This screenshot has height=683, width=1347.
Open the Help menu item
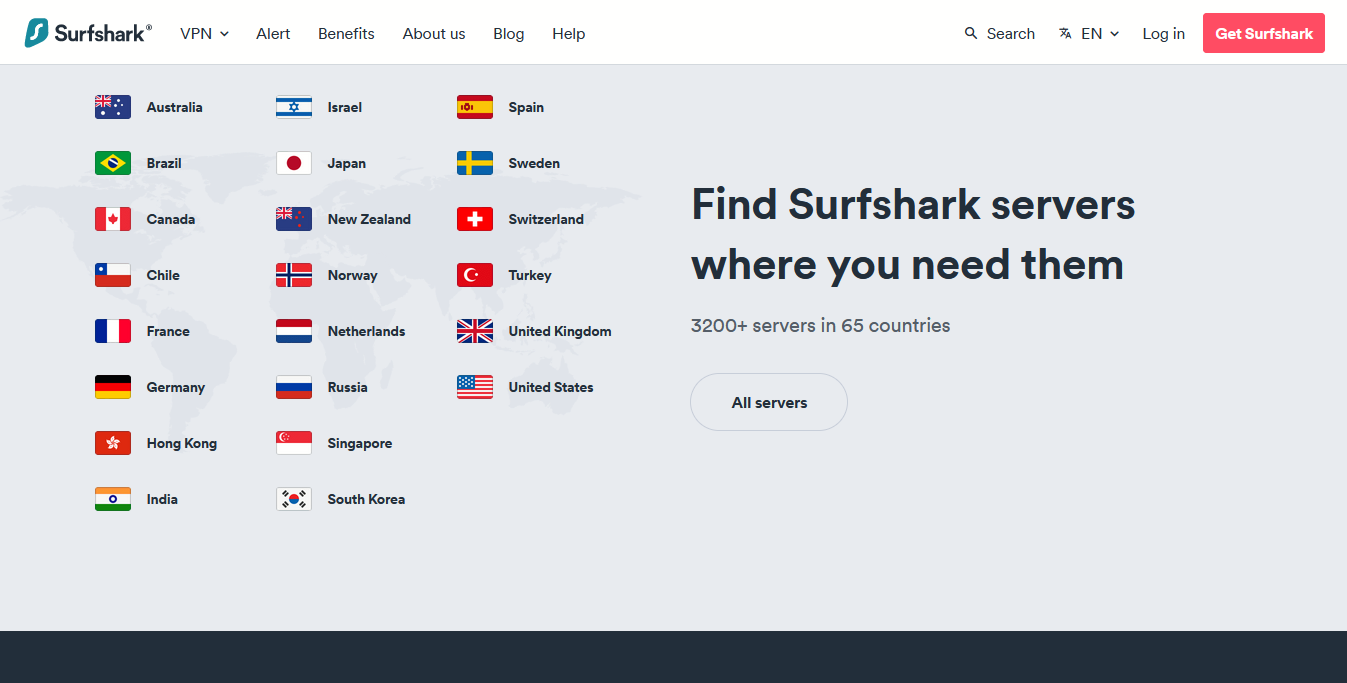568,34
